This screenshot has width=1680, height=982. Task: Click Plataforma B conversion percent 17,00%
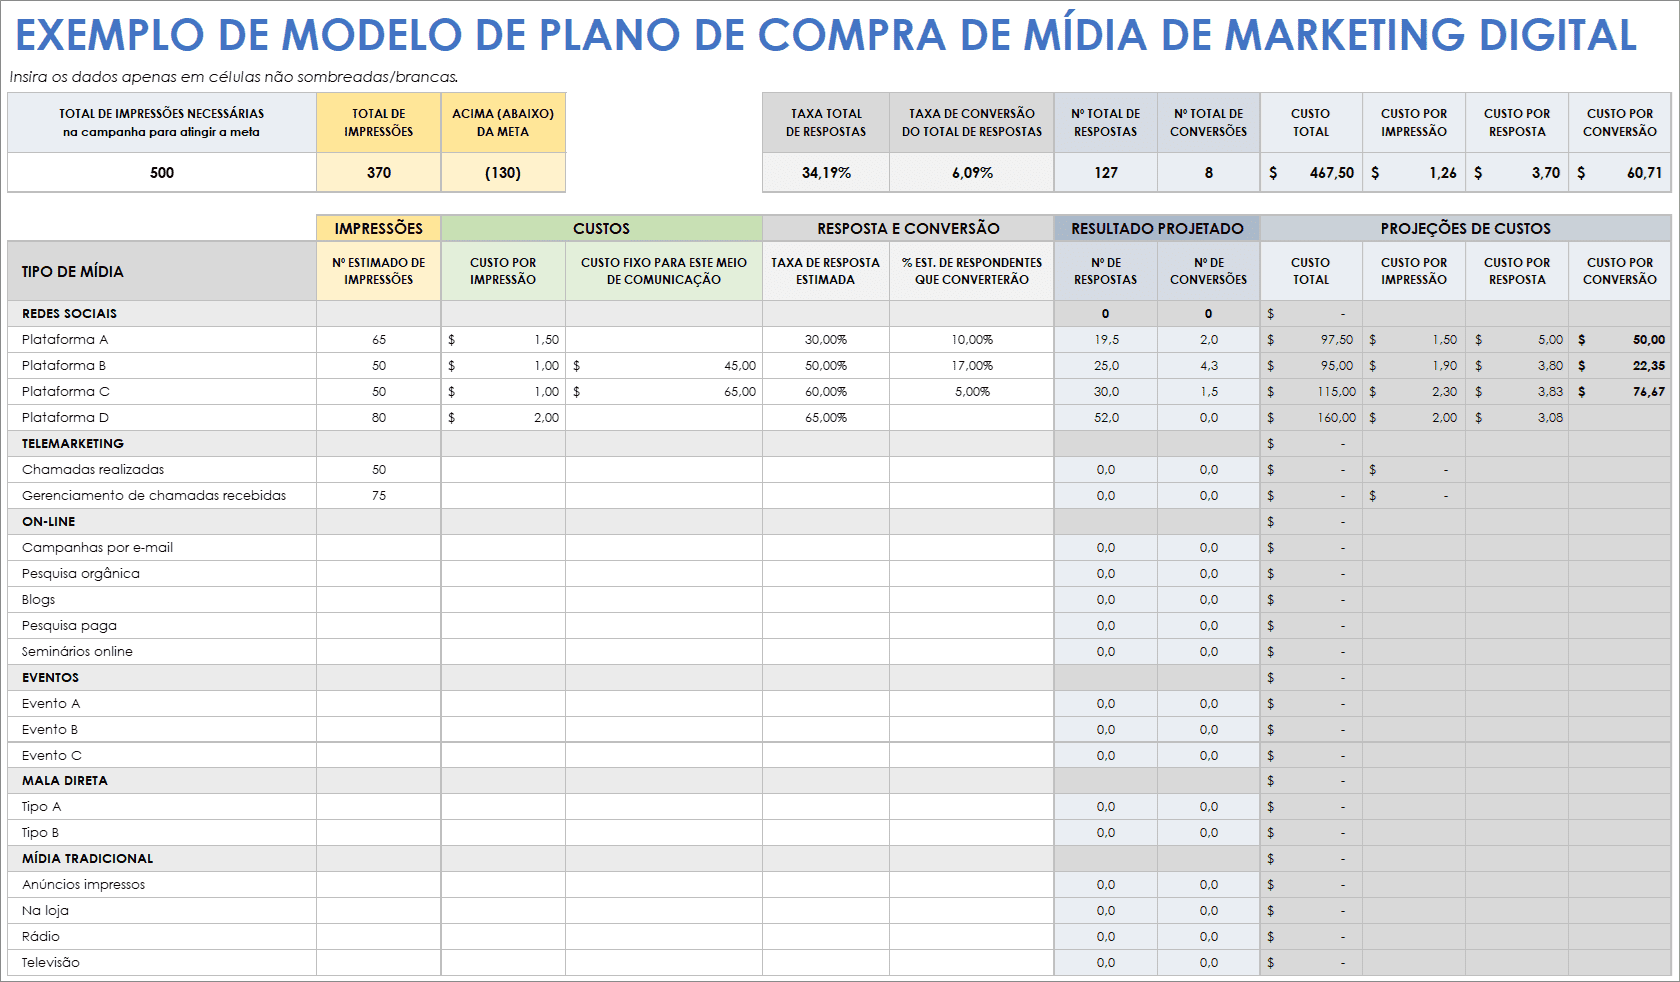(972, 366)
